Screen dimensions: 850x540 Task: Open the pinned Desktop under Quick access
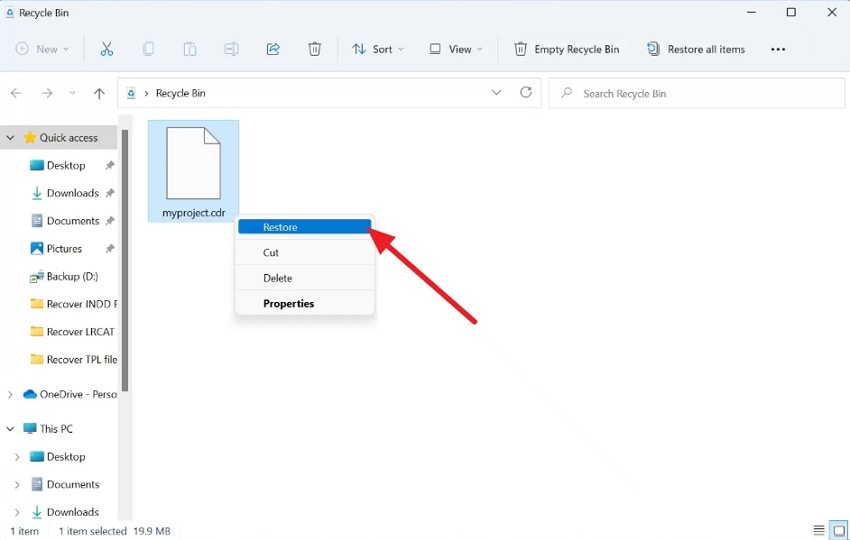66,165
